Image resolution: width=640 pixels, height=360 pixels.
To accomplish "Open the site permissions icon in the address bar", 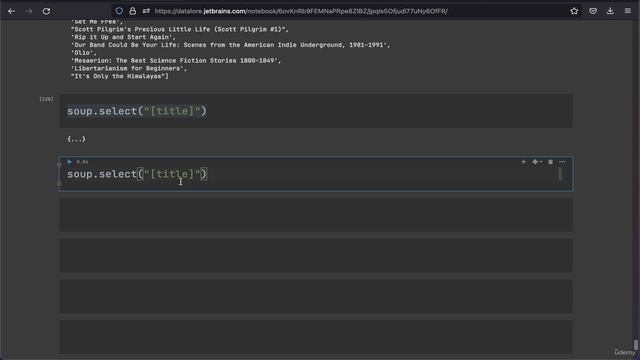I will click(146, 11).
